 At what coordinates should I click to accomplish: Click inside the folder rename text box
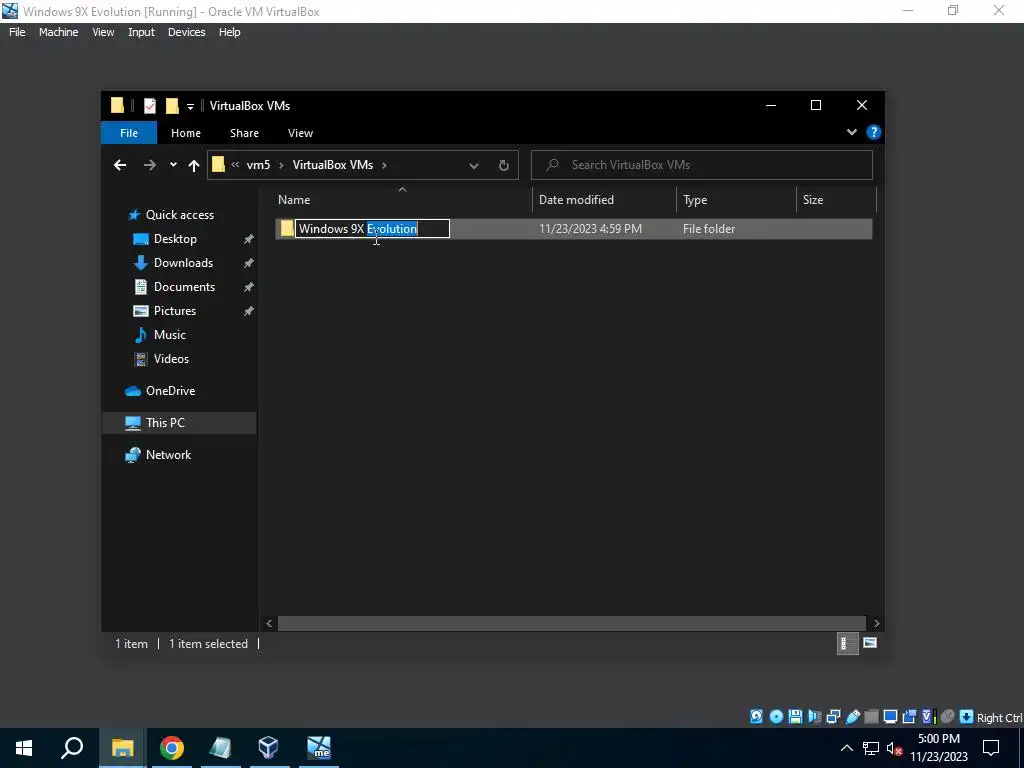point(372,229)
